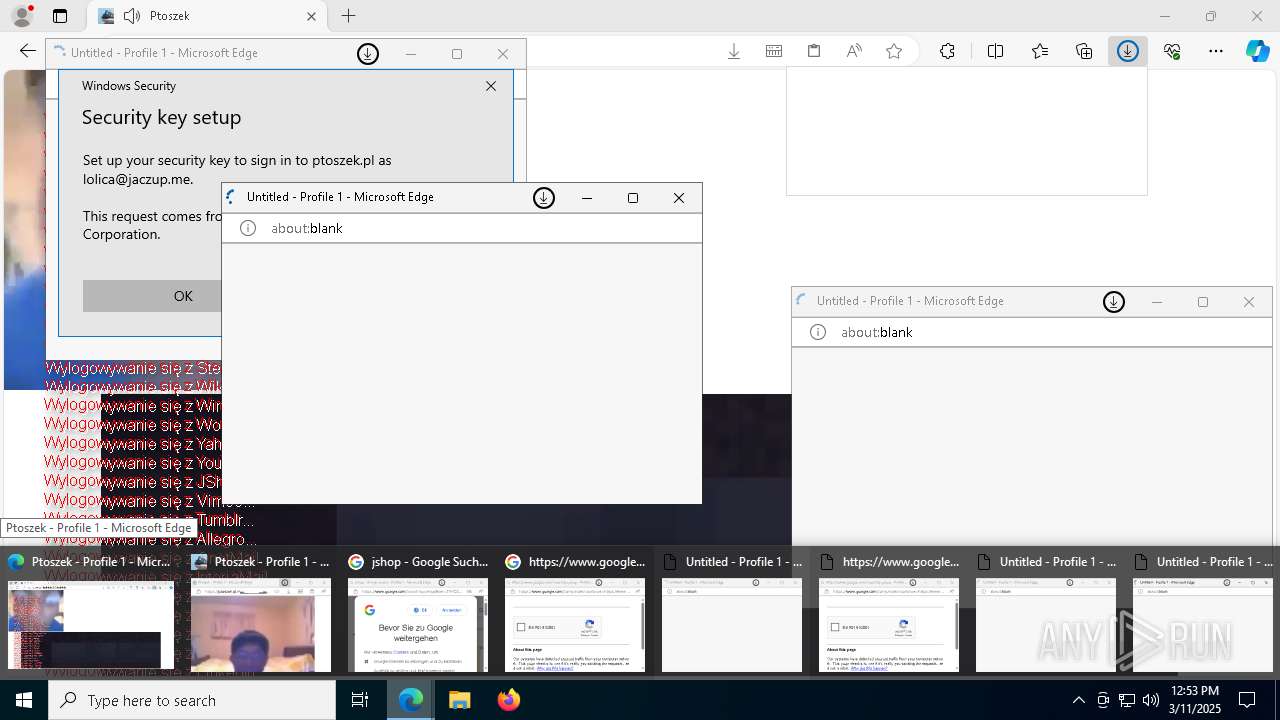Viewport: 1280px width, 720px height.
Task: Open File Explorer from taskbar
Action: [x=460, y=700]
